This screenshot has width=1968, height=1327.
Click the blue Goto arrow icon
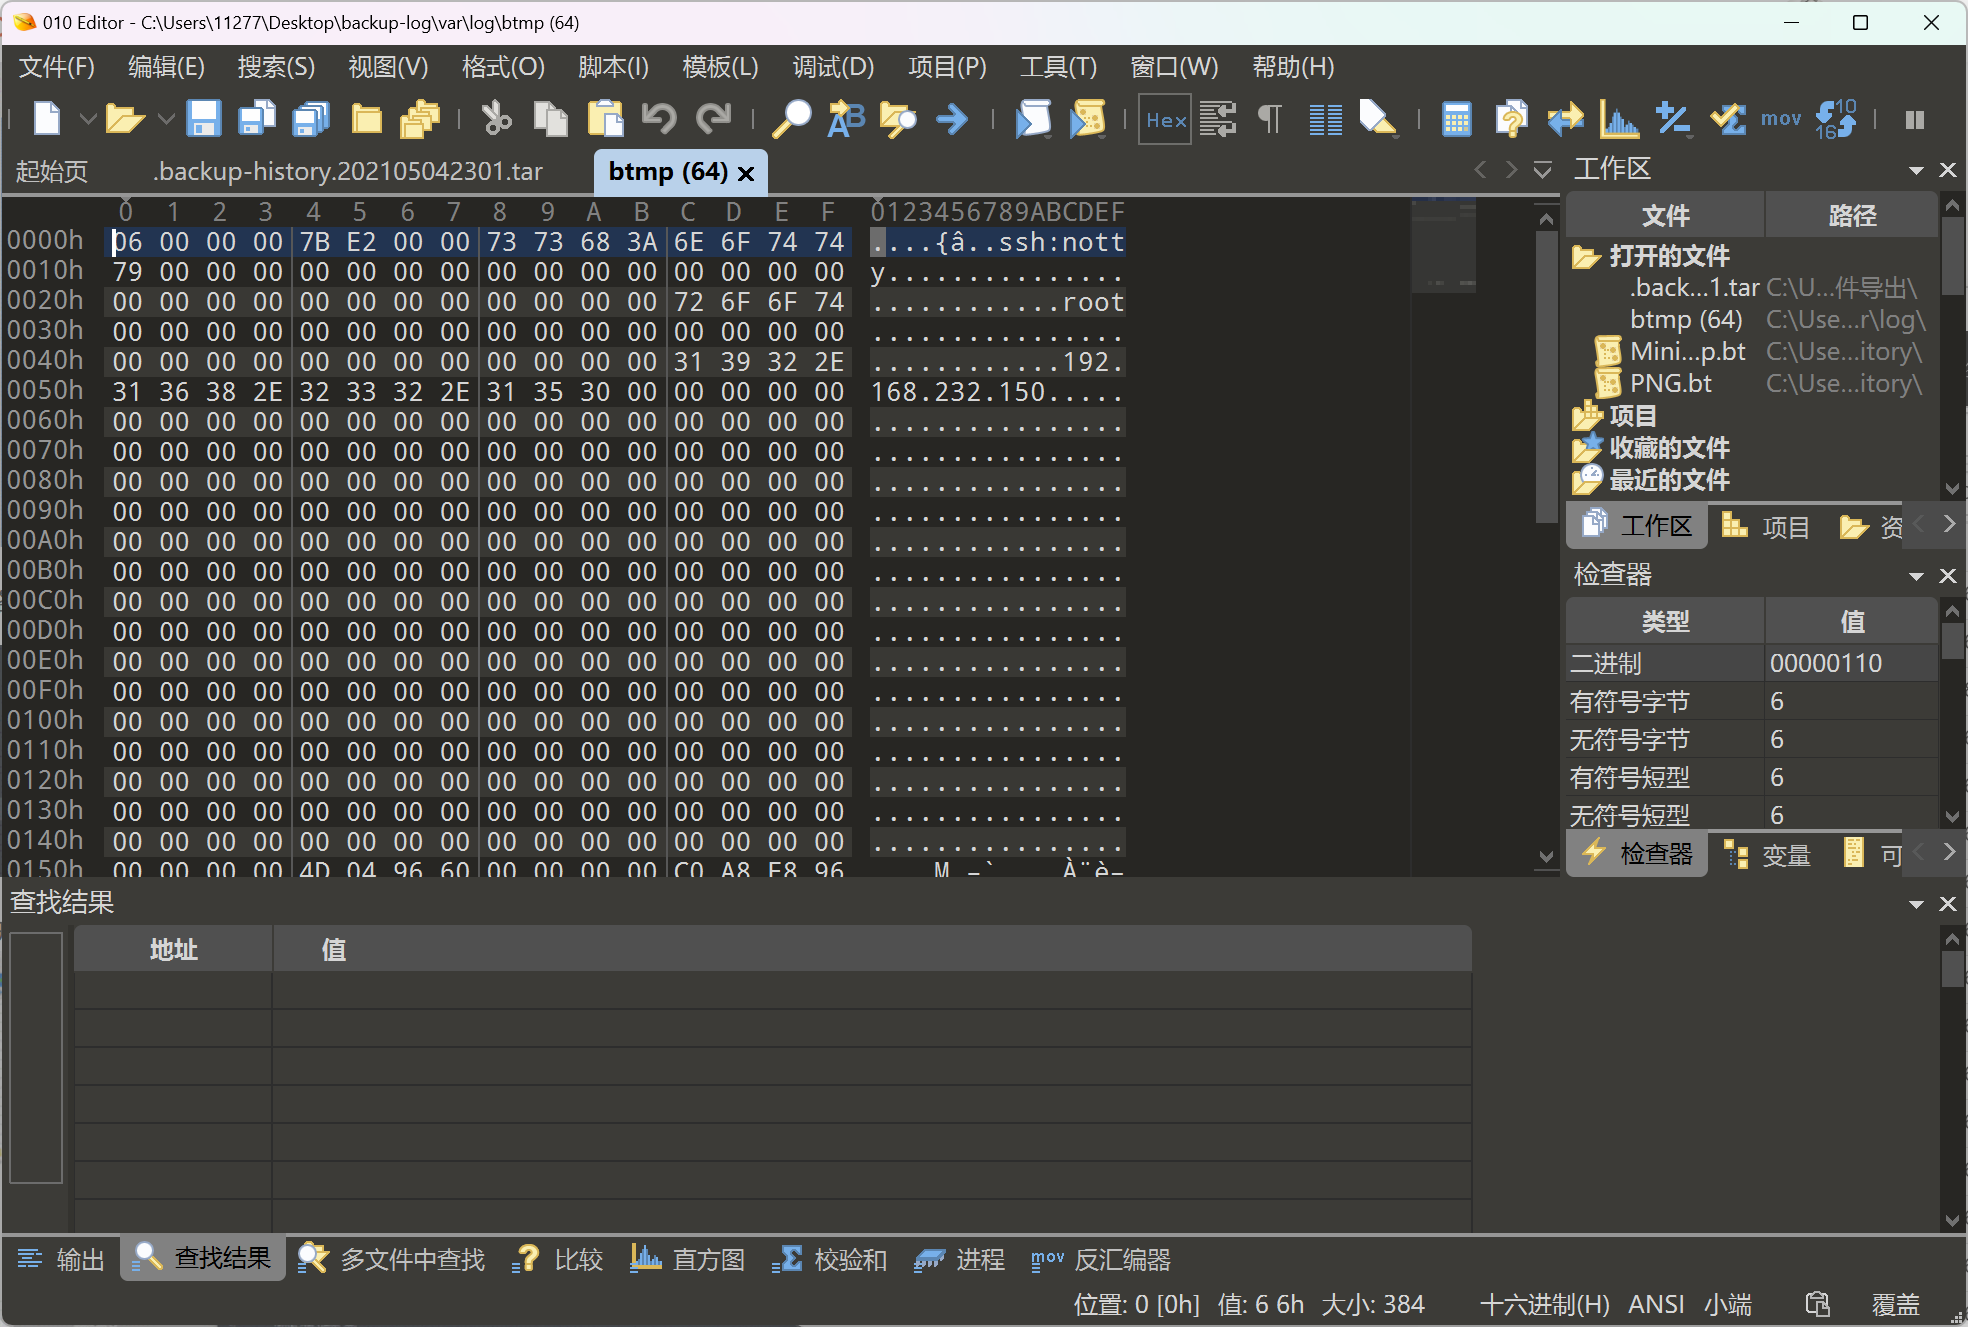pyautogui.click(x=952, y=119)
